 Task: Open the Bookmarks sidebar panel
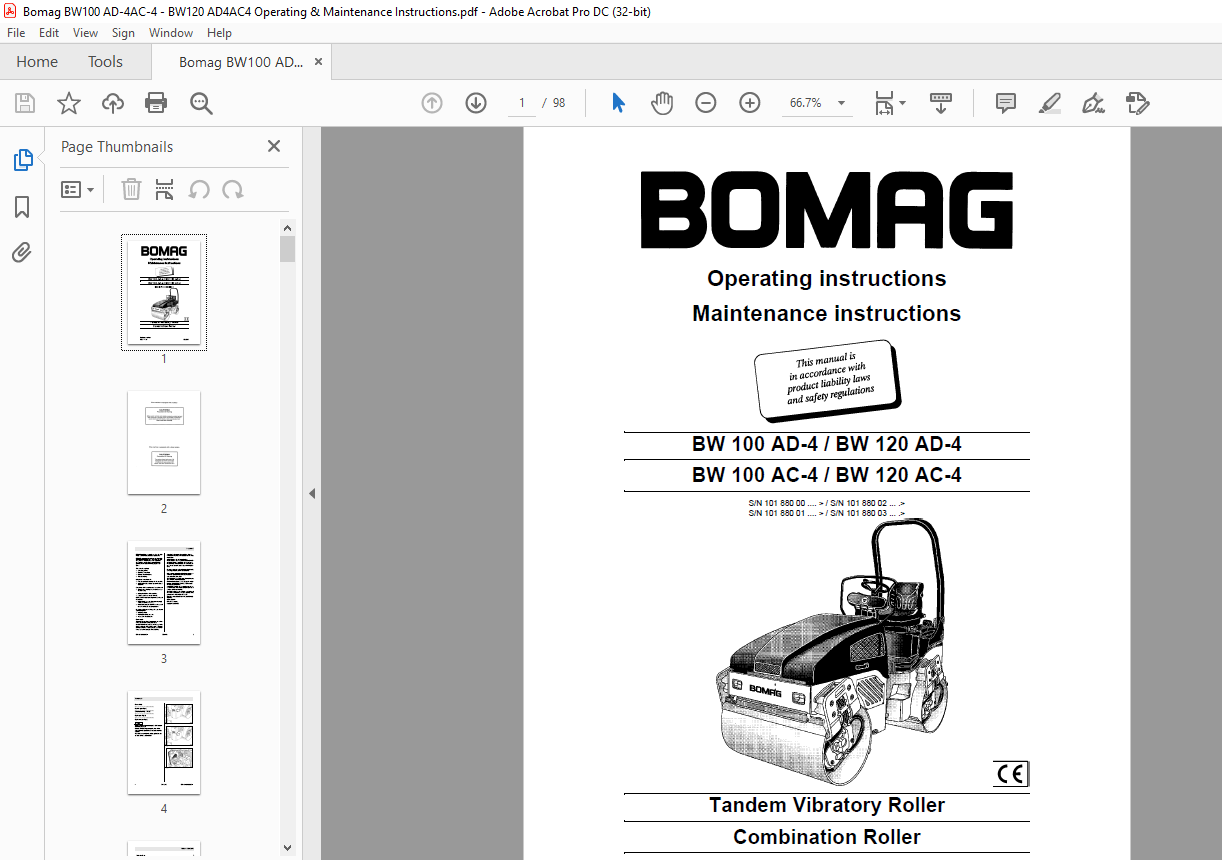(22, 207)
